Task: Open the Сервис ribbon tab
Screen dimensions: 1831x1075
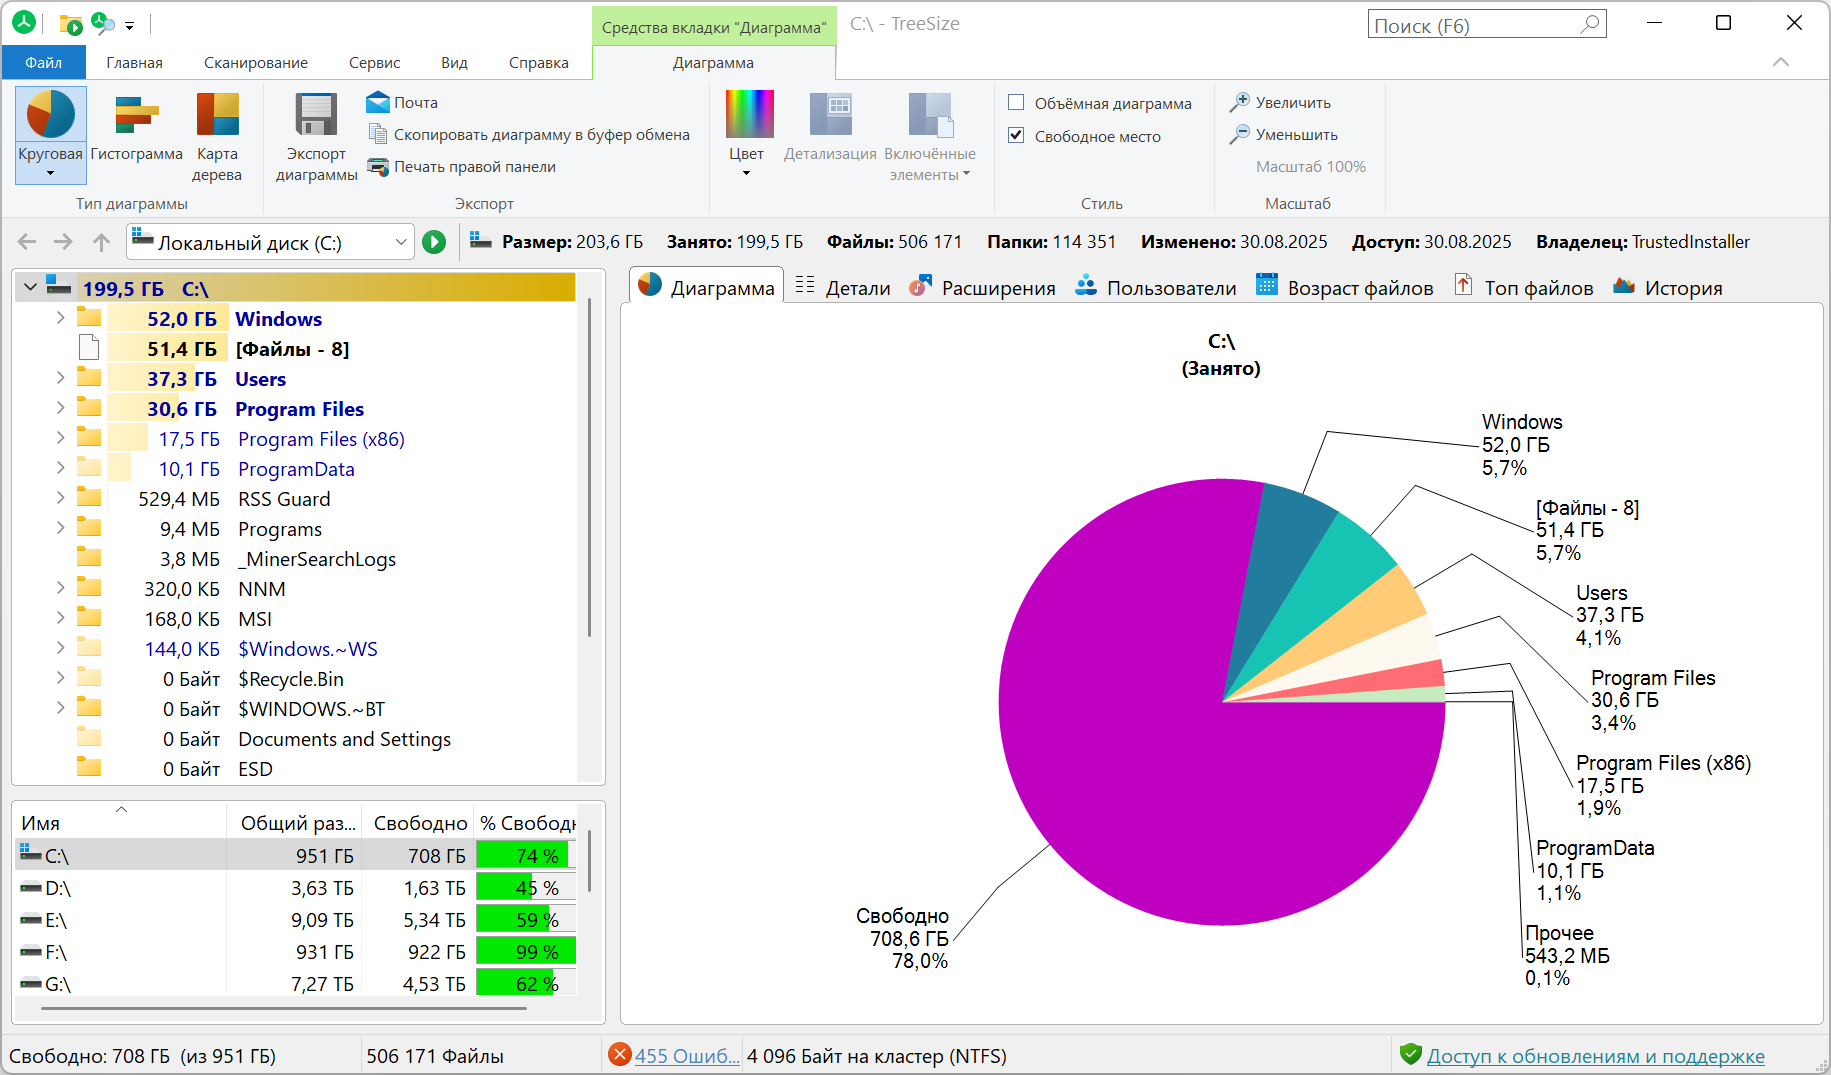Action: pos(375,62)
